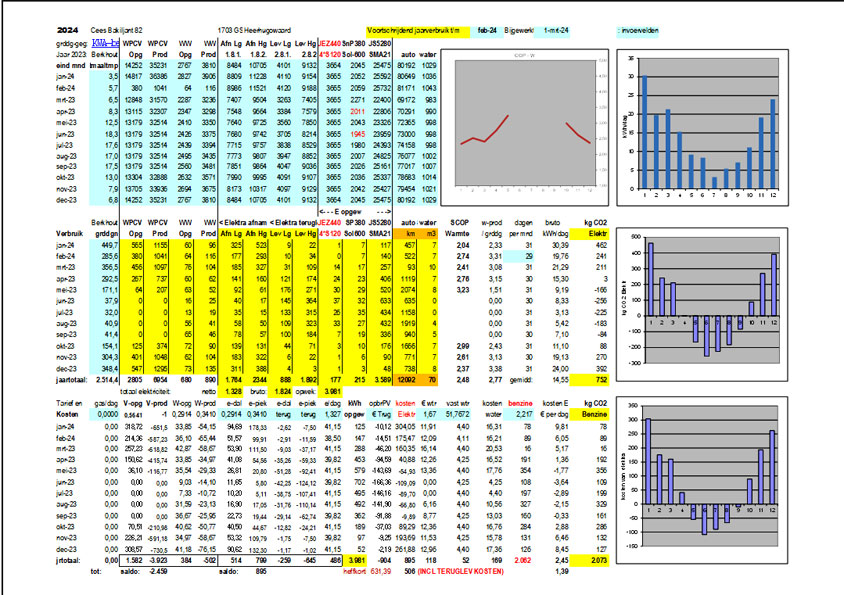
Task: Click the gas/dag tariff cell '0,0000'
Action: 105,414
